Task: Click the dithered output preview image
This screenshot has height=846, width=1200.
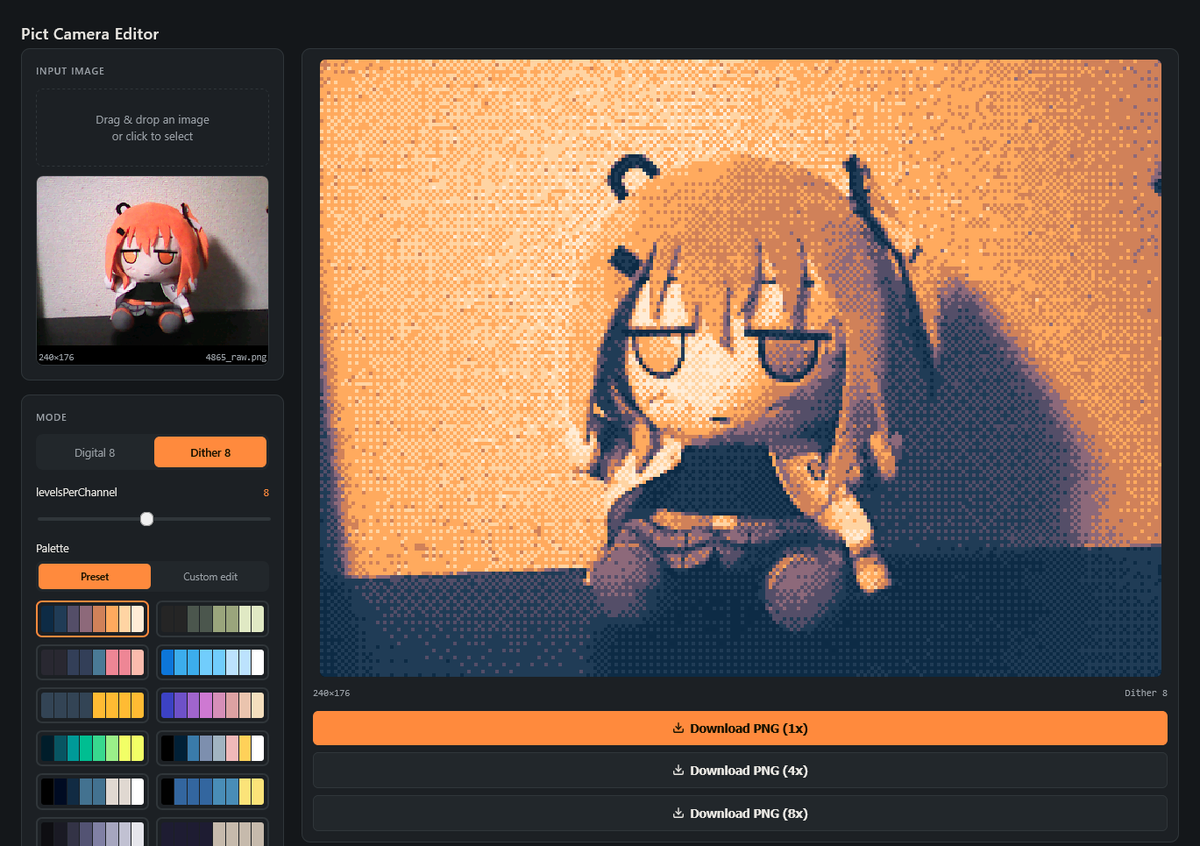Action: [740, 368]
